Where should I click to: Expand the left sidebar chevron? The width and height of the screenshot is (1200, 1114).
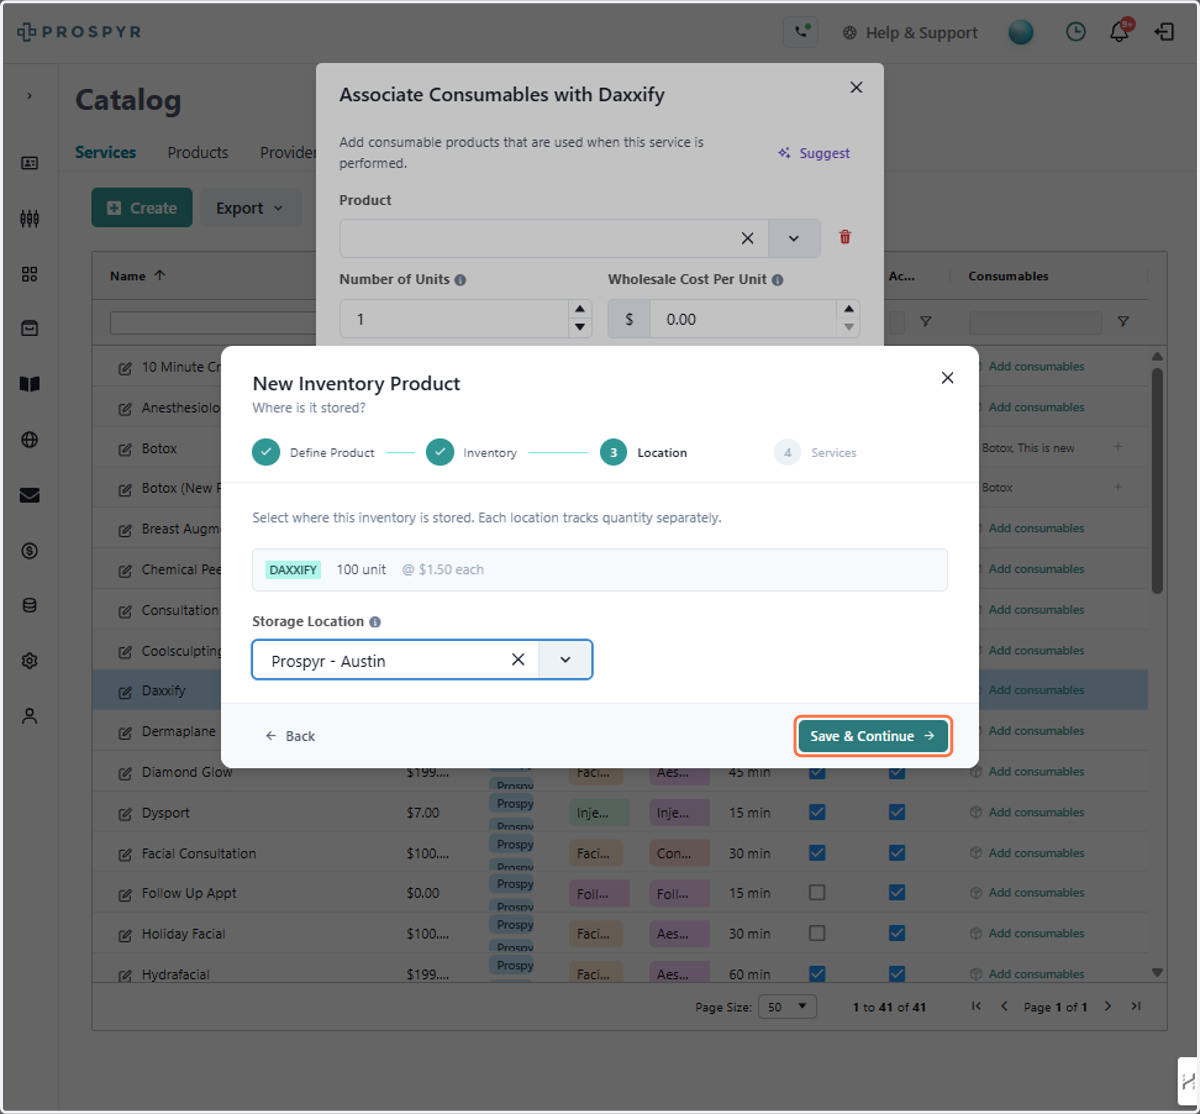[x=29, y=96]
